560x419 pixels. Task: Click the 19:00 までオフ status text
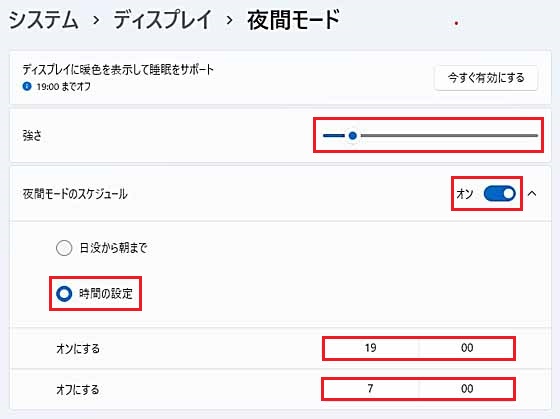click(x=64, y=86)
